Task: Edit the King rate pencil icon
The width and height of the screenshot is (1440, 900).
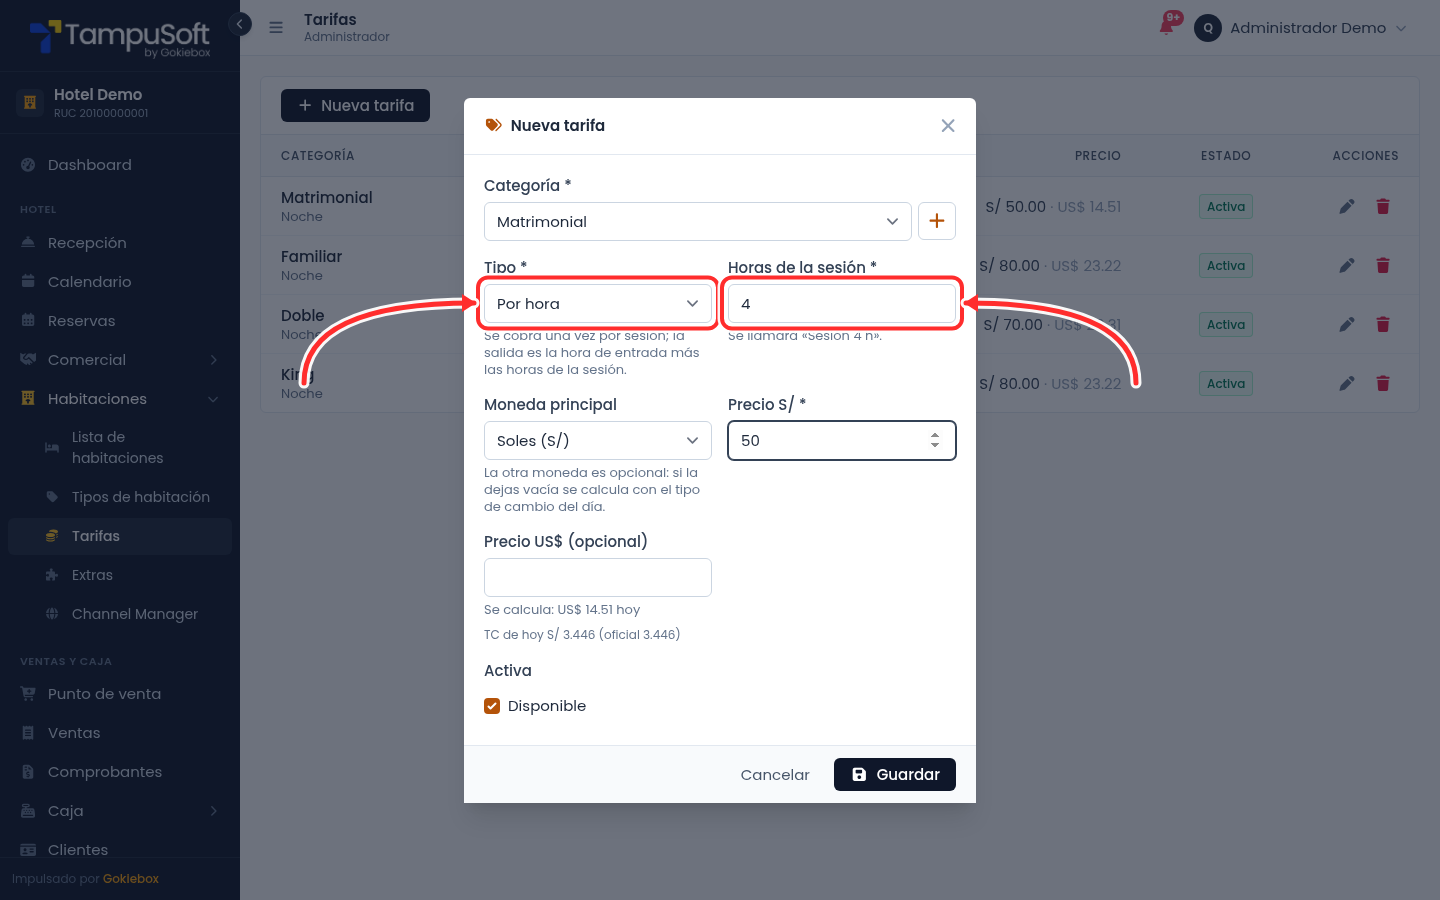Action: [x=1347, y=383]
